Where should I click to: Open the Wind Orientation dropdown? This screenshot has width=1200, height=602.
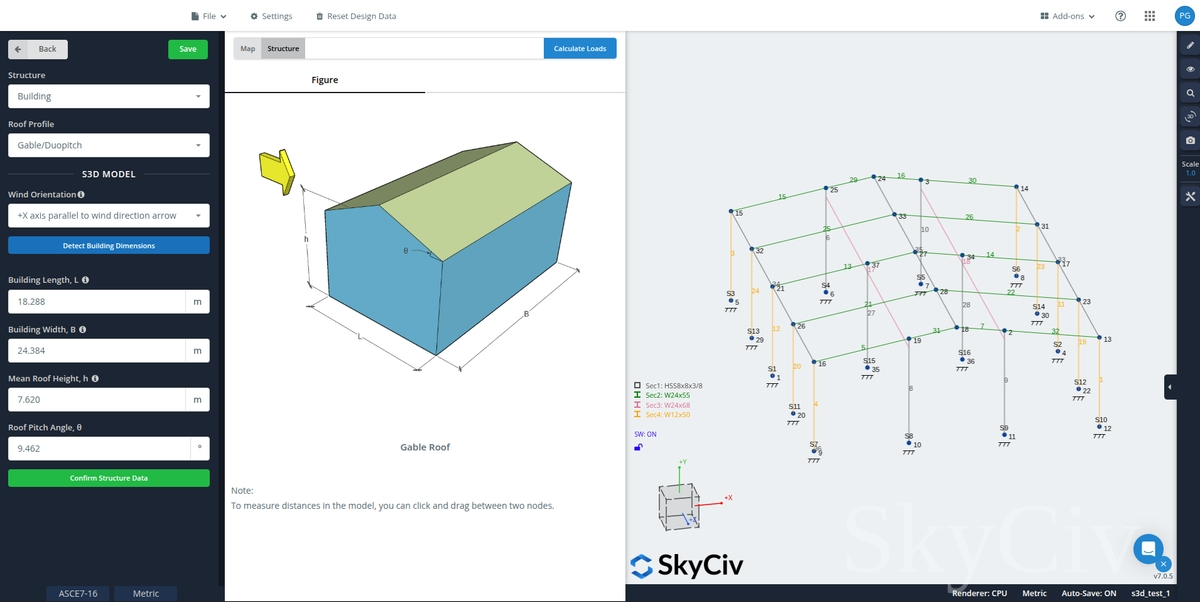108,216
